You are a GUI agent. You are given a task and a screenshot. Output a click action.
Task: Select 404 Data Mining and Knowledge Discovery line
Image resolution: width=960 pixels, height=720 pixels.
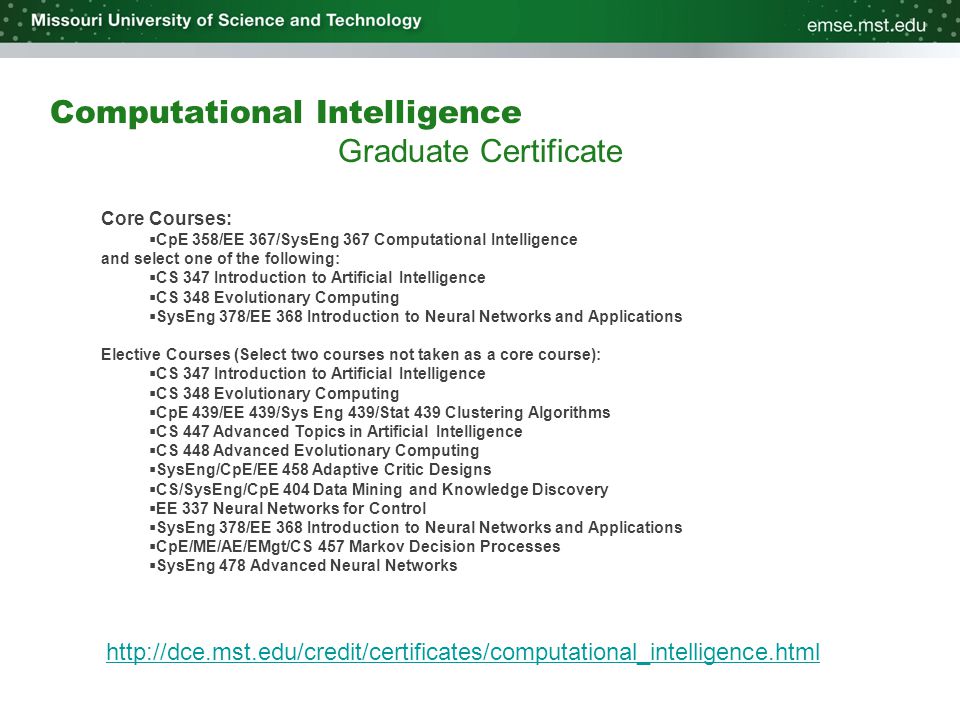379,490
